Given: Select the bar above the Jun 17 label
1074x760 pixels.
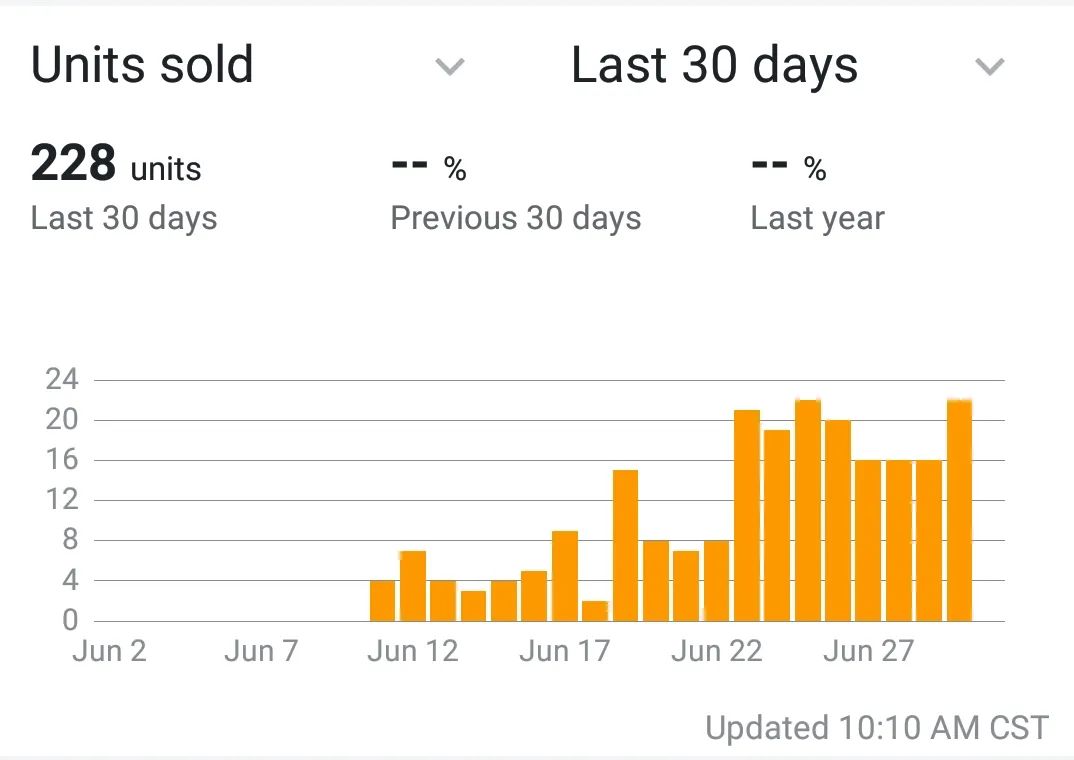Looking at the screenshot, I should pos(565,575).
